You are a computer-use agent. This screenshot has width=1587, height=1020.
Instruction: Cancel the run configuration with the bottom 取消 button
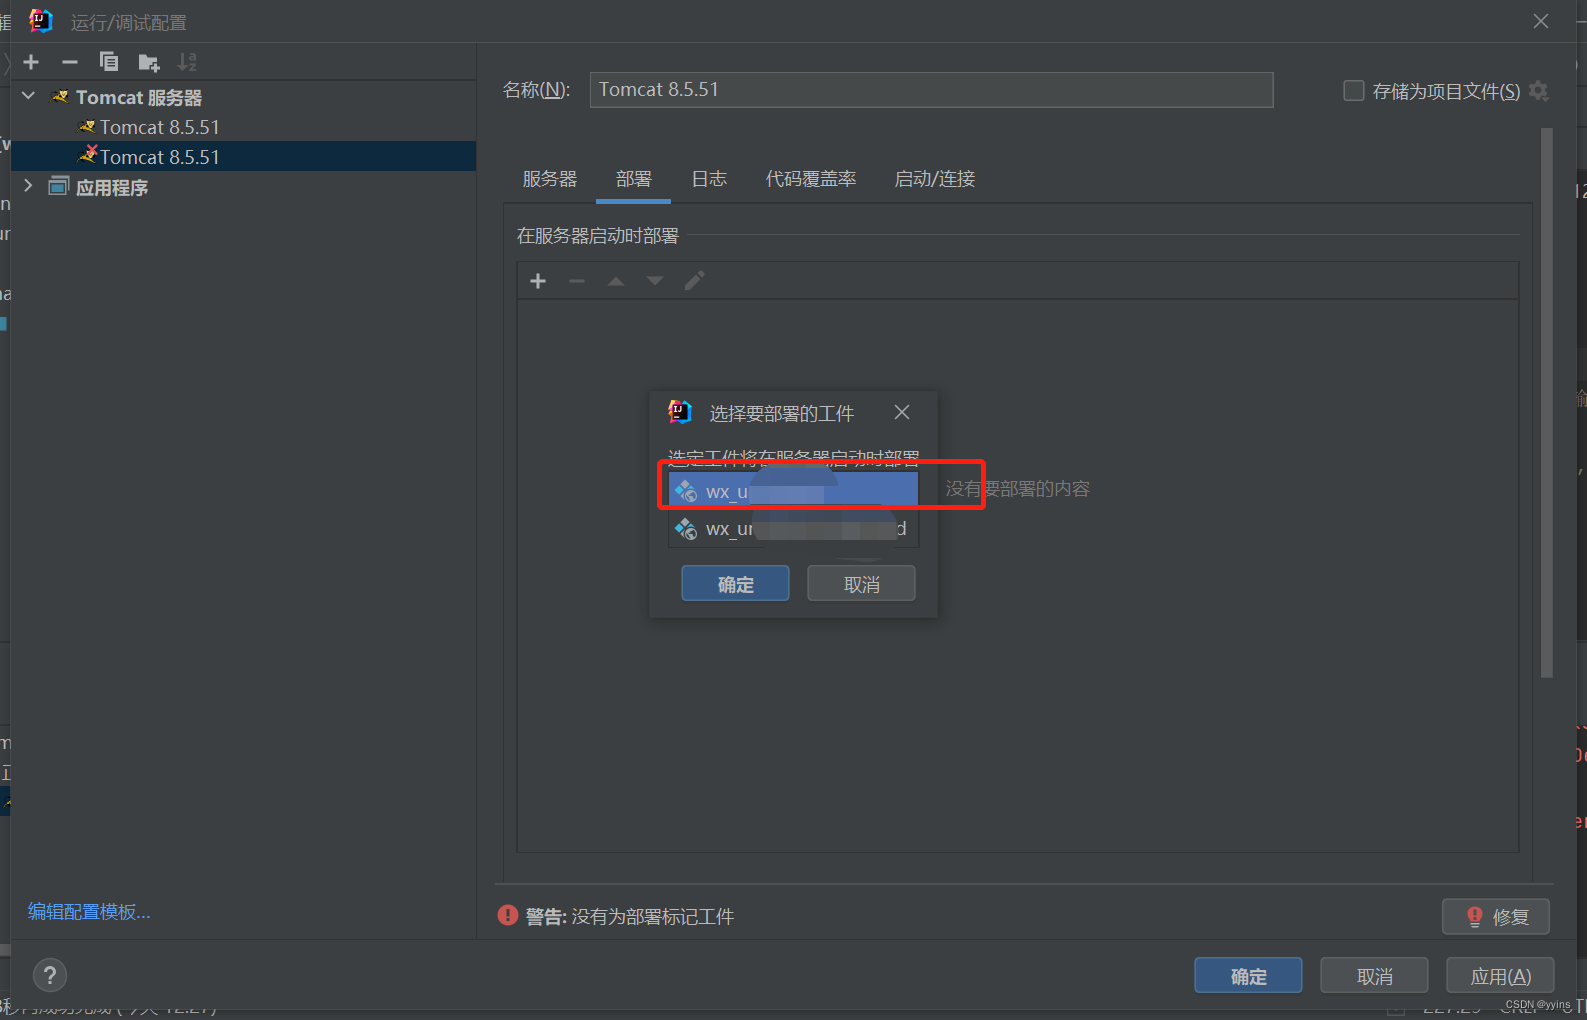[x=1374, y=976]
